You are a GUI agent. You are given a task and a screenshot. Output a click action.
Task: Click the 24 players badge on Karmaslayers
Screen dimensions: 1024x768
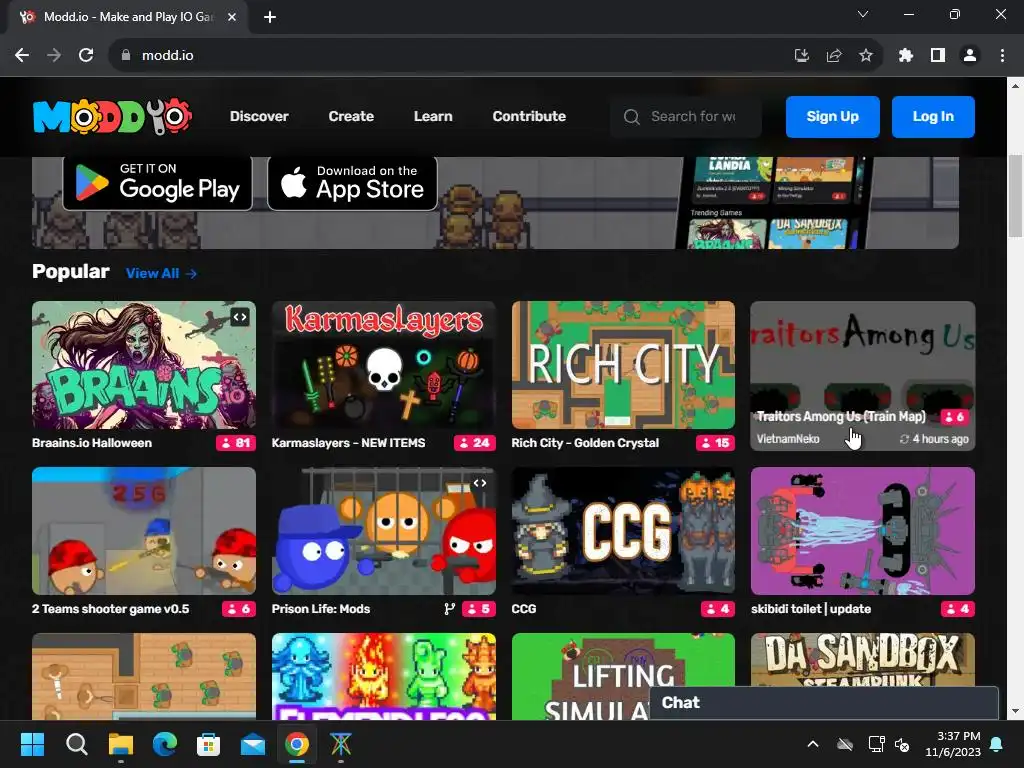[x=475, y=443]
